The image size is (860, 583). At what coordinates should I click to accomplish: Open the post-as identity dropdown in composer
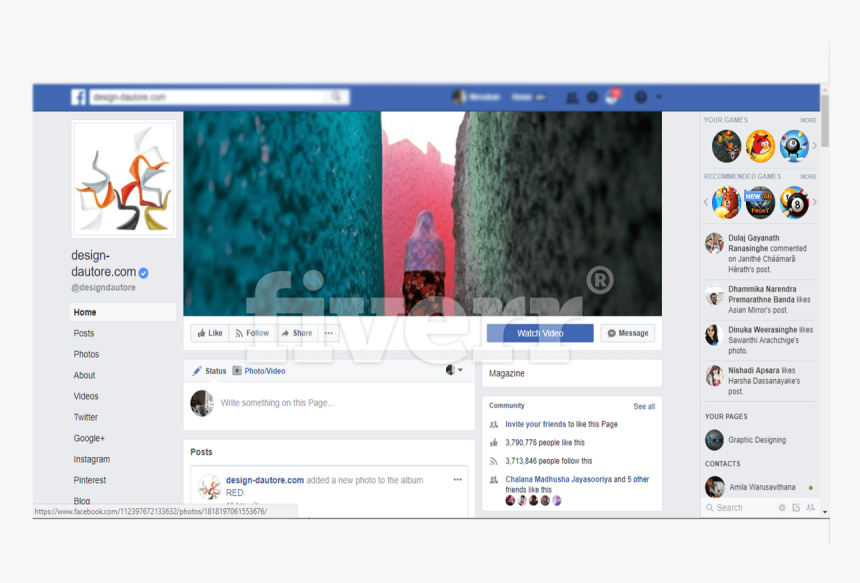point(454,370)
